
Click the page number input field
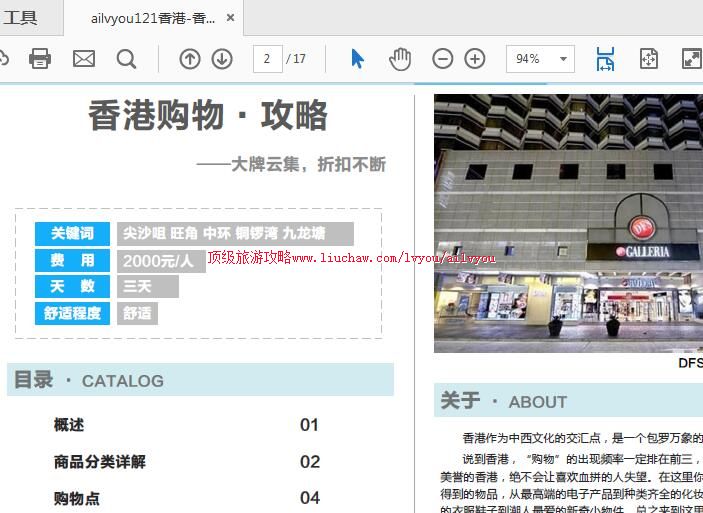pyautogui.click(x=267, y=59)
